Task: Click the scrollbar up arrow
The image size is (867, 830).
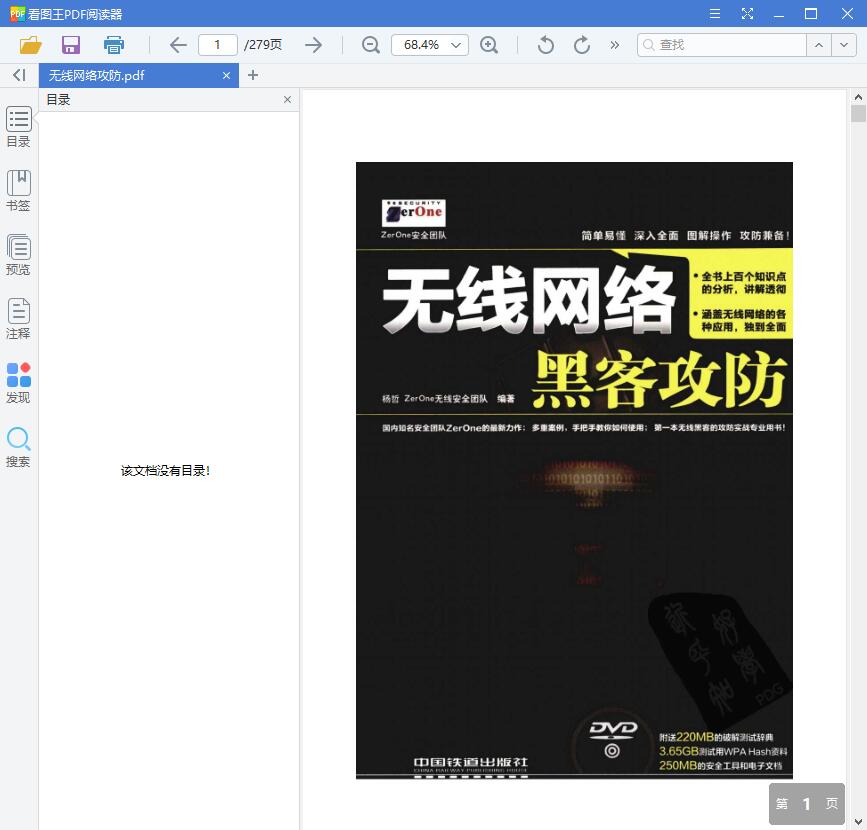Action: (858, 97)
